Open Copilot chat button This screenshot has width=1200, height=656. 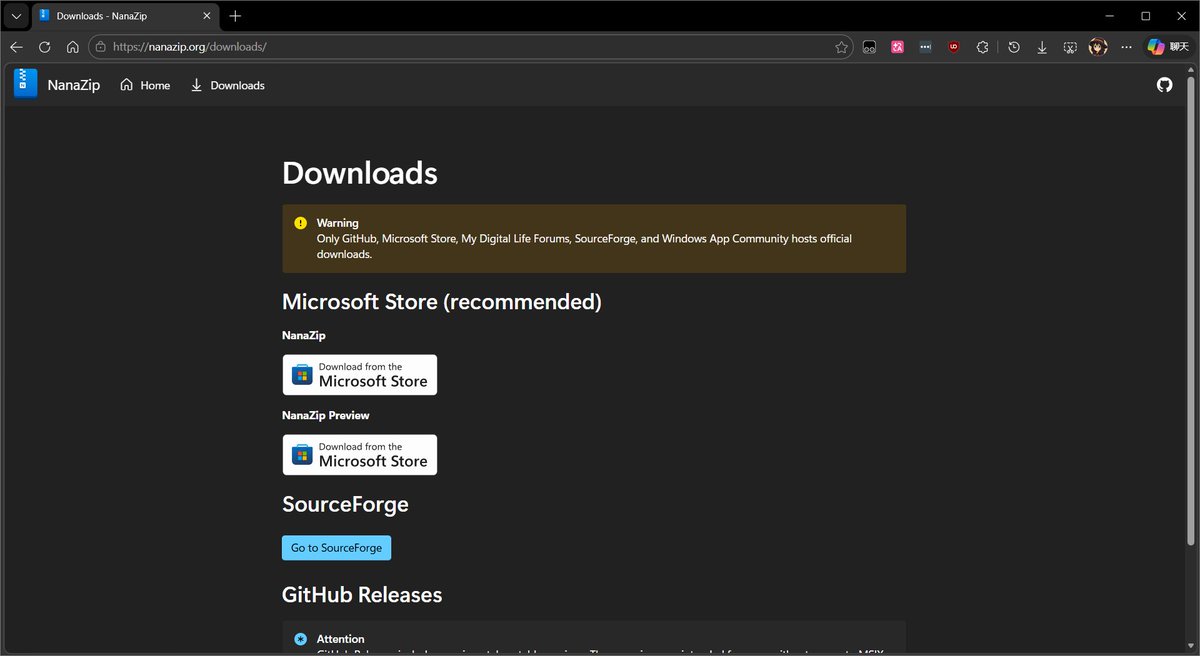(x=1169, y=47)
